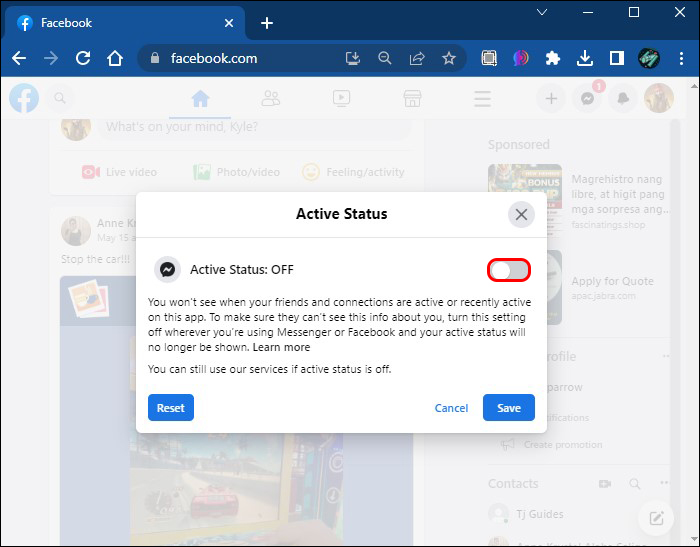Viewport: 700px width, 547px height.
Task: Click the screenshot capture extension icon
Action: coord(489,58)
